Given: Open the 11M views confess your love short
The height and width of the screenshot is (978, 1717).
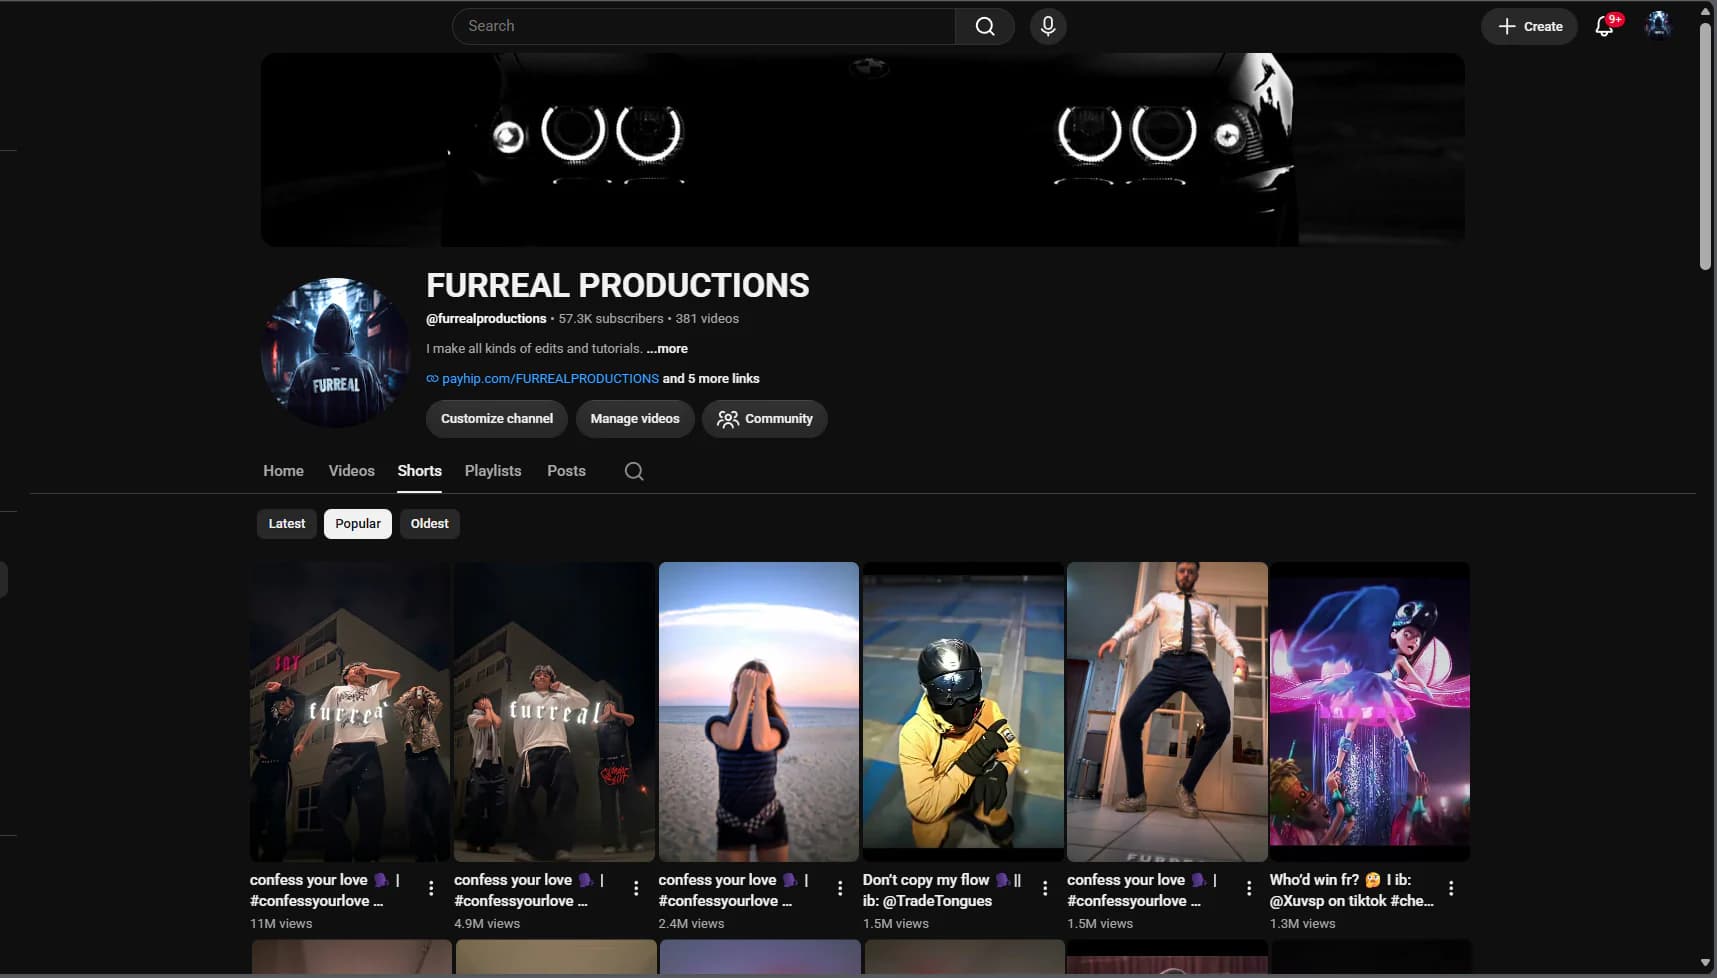Looking at the screenshot, I should click(x=350, y=712).
